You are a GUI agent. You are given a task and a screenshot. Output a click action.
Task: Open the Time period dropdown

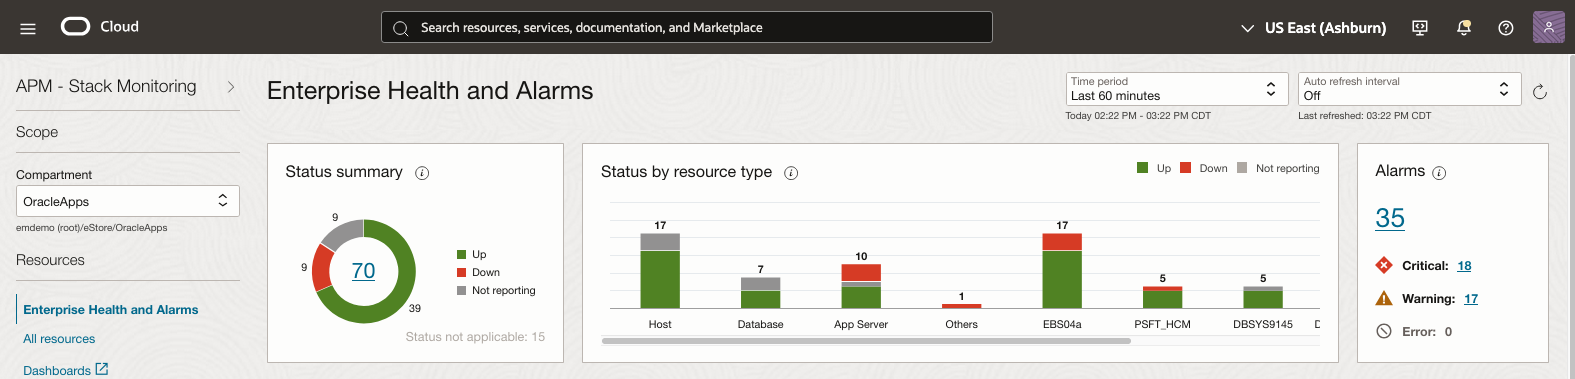click(1177, 89)
